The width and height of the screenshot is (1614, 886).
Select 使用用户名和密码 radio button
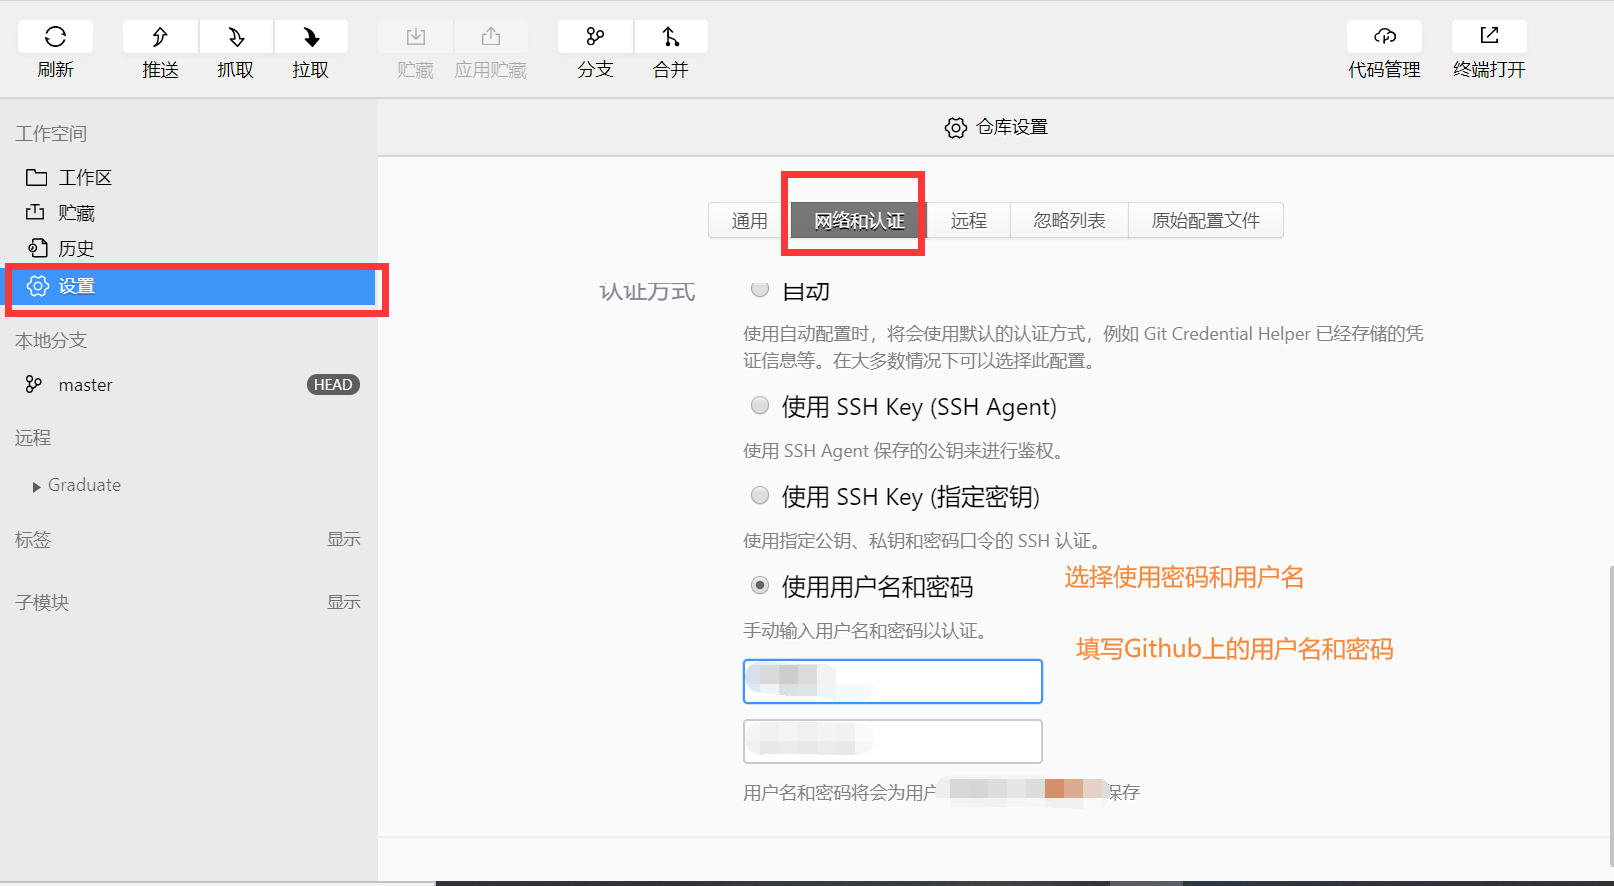(760, 585)
